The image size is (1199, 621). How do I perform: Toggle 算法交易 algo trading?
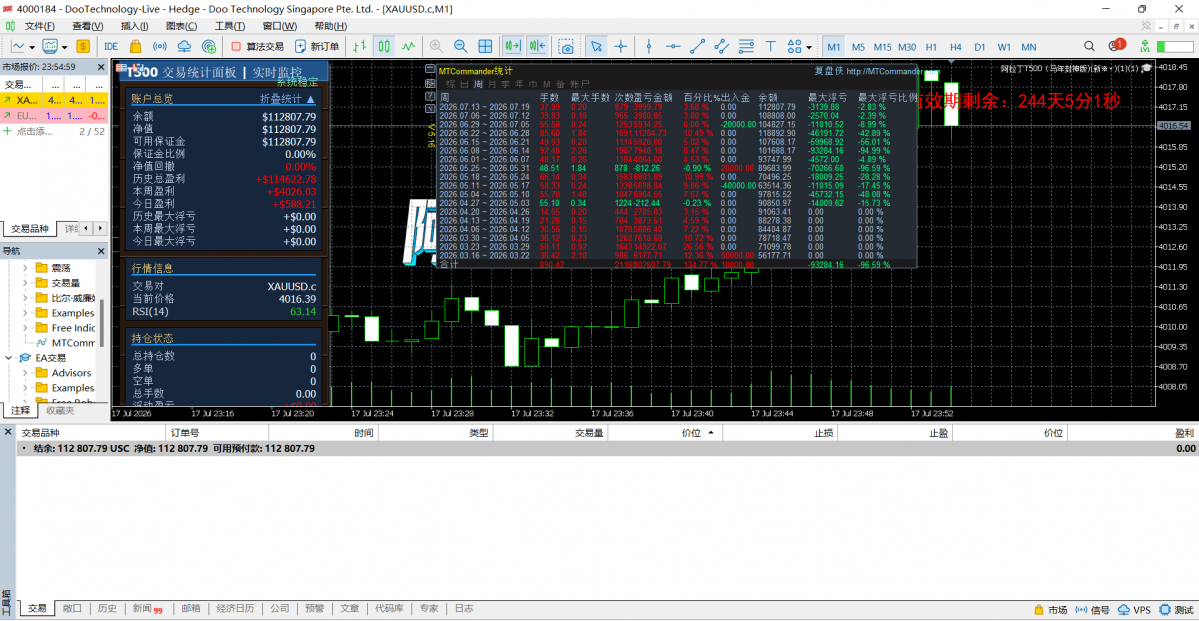[257, 47]
